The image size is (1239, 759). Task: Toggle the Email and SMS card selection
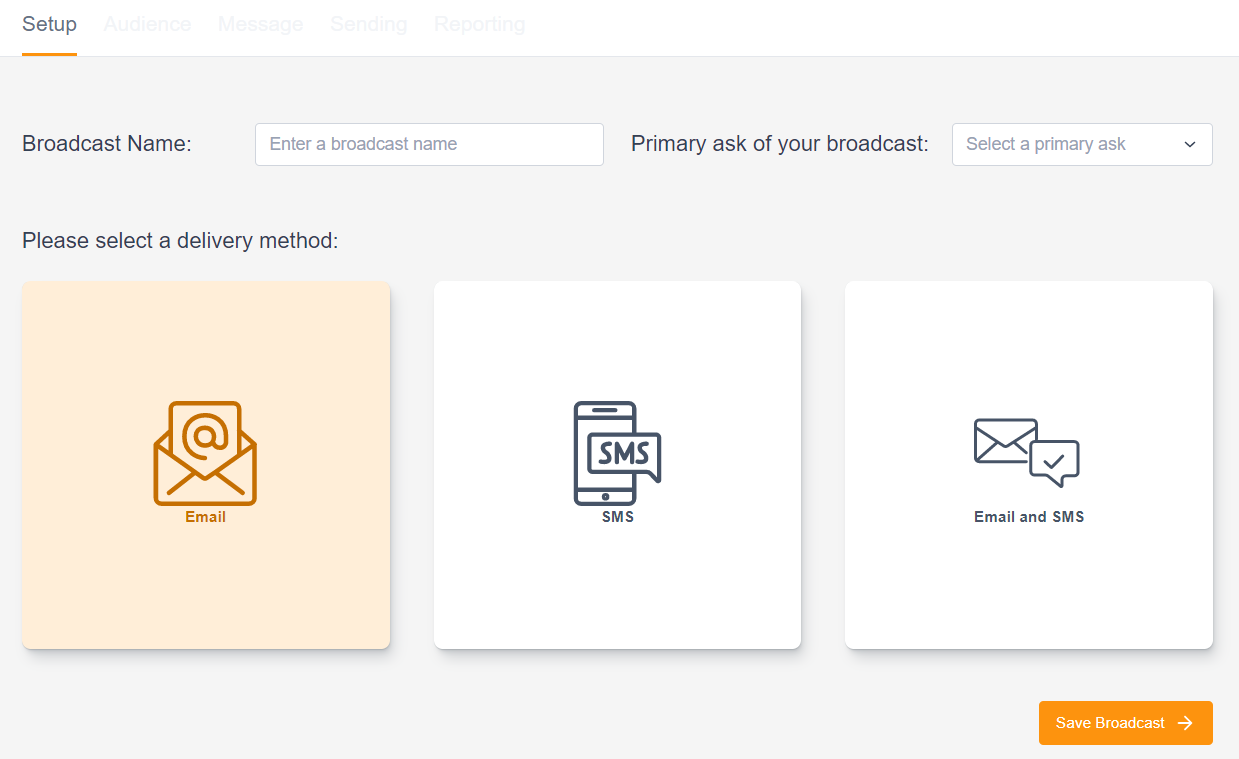(x=1028, y=465)
